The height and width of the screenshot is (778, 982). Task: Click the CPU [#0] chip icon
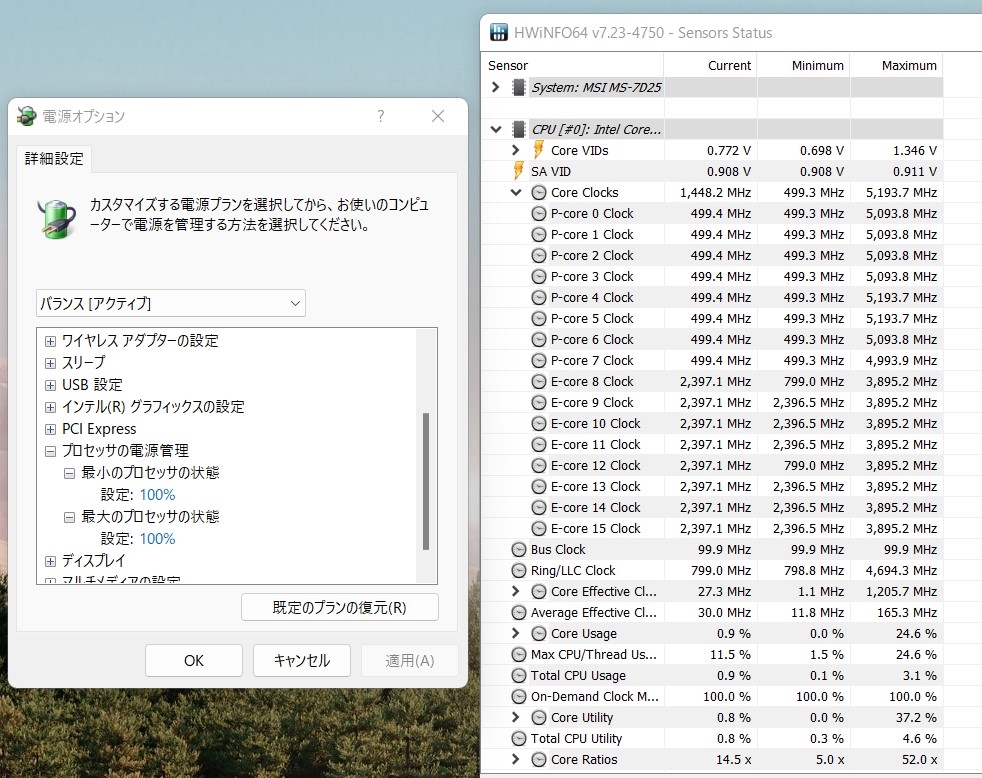[519, 129]
